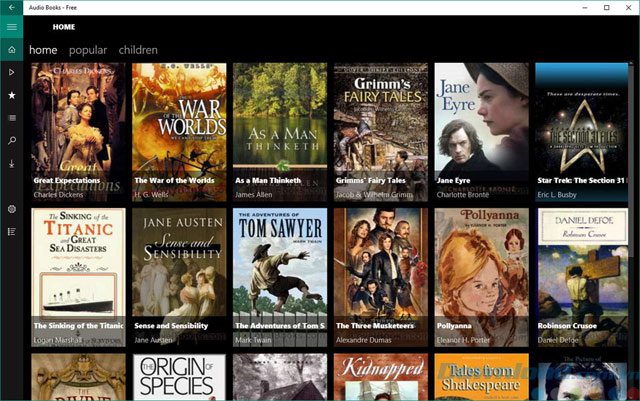Open Tales from Shakespeare cover
The image size is (640, 401).
coord(482,377)
